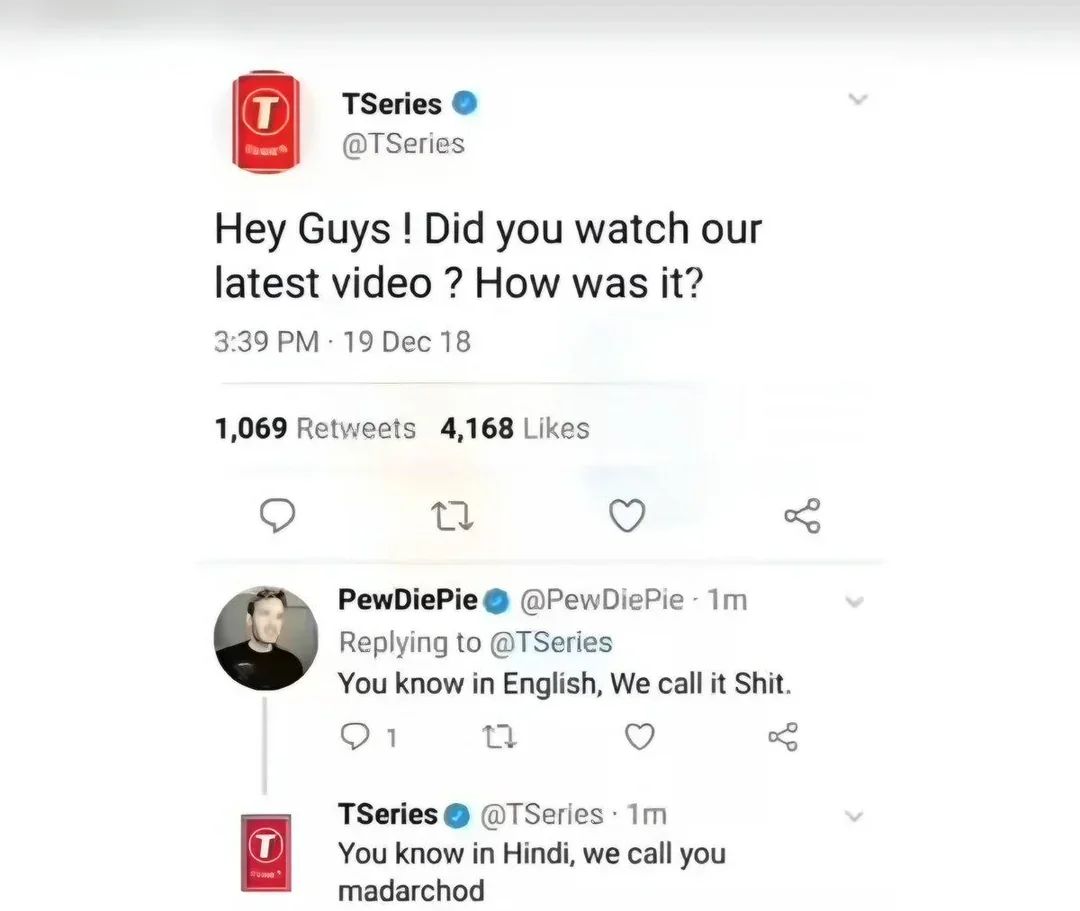View the 1,069 Retweets list
Screen dimensions: 1080x911
coord(315,428)
